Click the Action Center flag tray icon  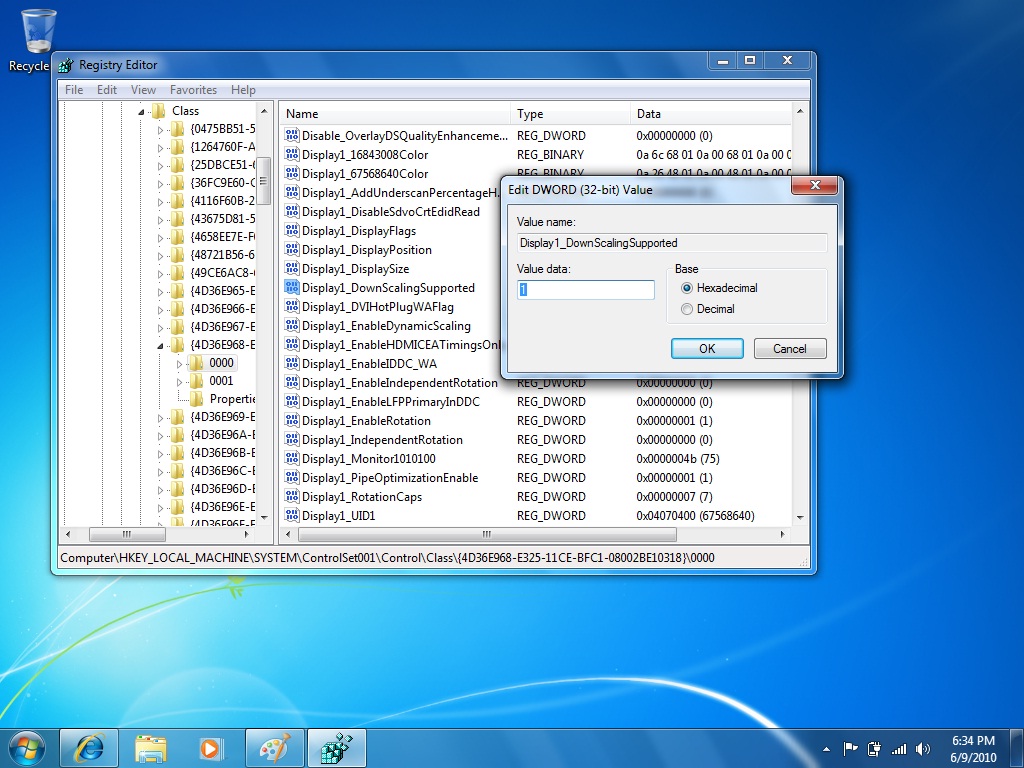point(850,749)
